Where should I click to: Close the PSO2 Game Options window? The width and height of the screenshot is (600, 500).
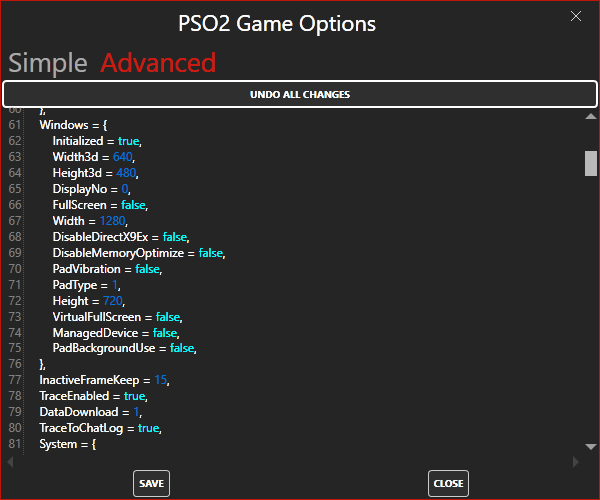pyautogui.click(x=576, y=16)
